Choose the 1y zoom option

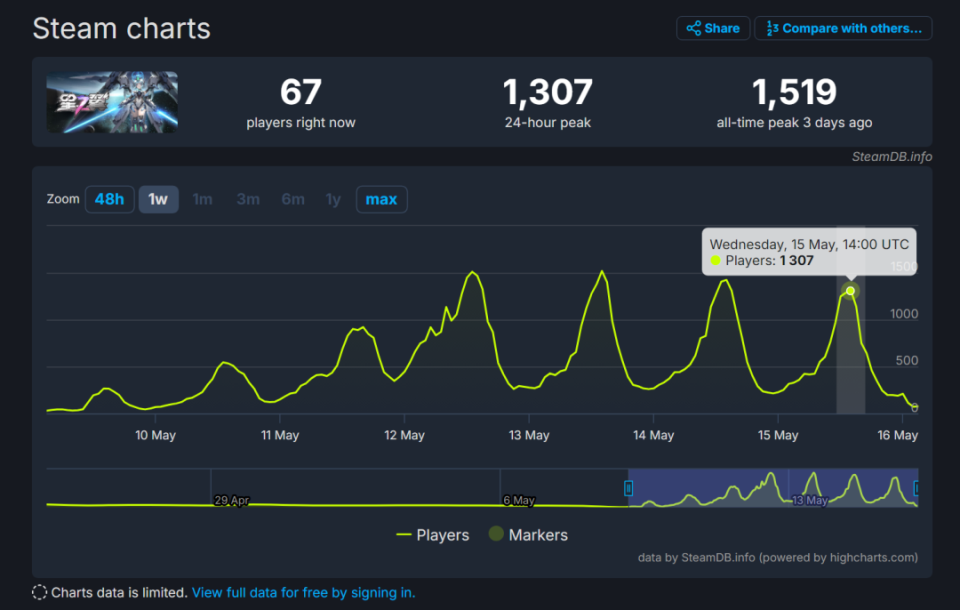click(333, 199)
